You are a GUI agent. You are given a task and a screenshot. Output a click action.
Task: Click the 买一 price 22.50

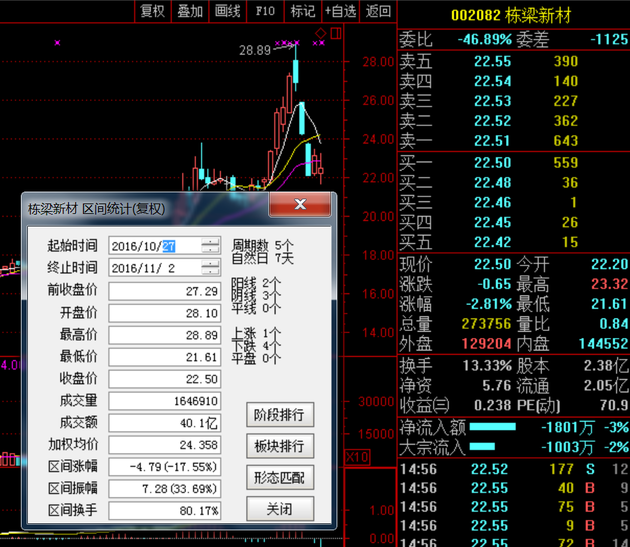[x=492, y=163]
